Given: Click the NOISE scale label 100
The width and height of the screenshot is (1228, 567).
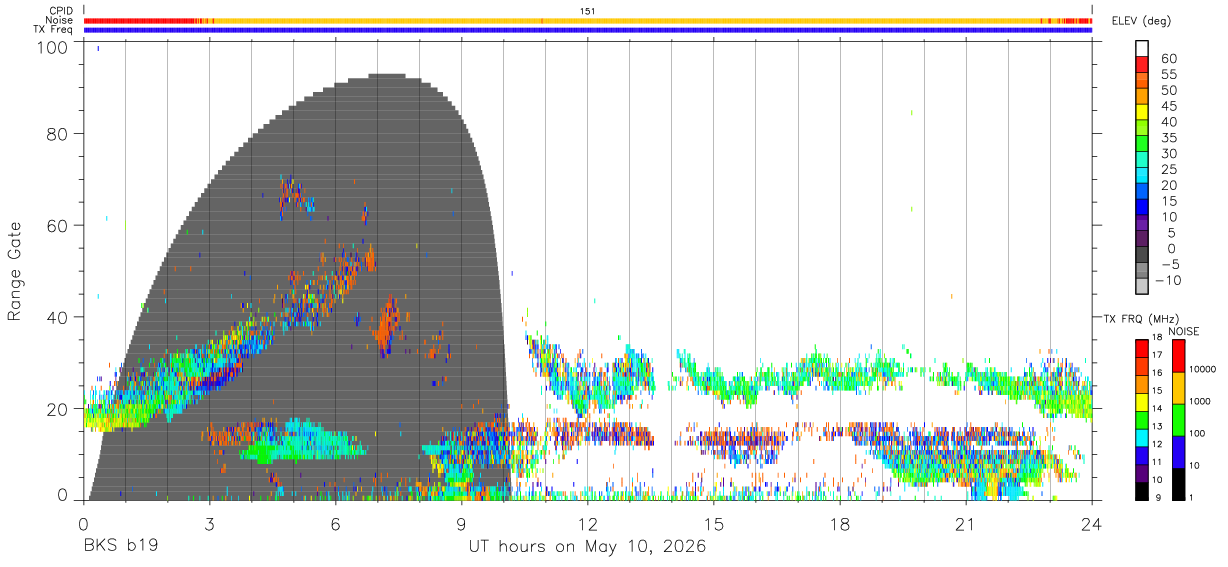Looking at the screenshot, I should tap(1198, 433).
